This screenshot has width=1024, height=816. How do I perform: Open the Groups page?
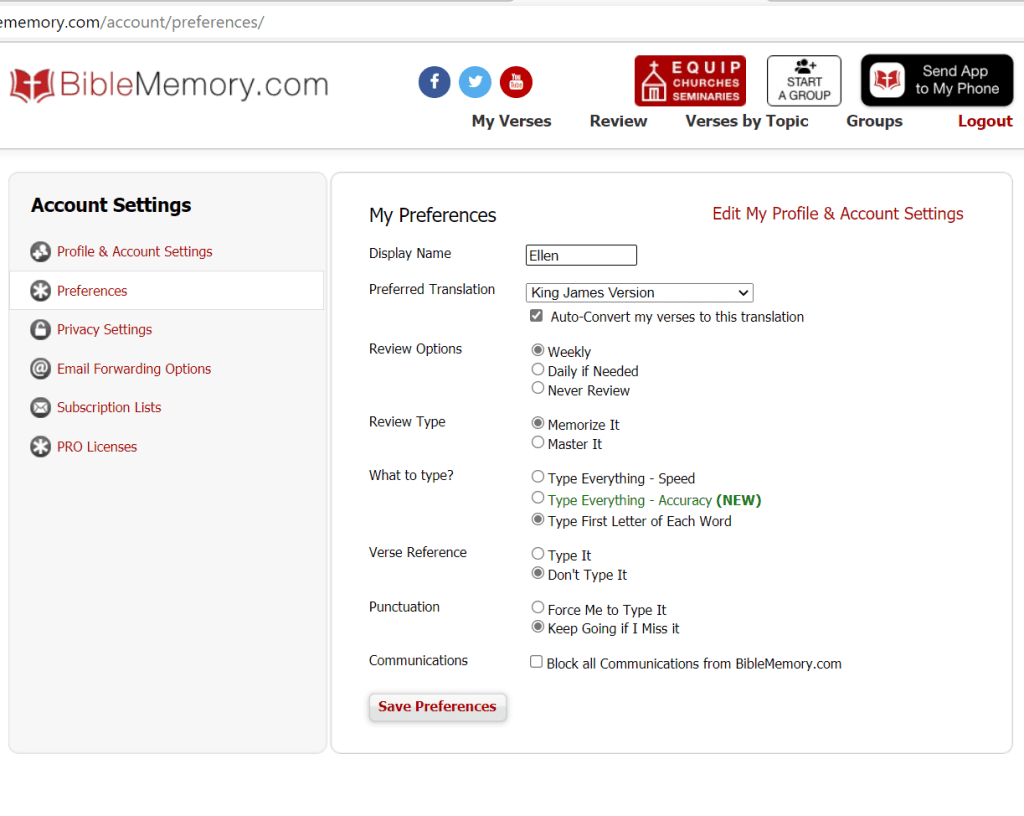[x=874, y=121]
